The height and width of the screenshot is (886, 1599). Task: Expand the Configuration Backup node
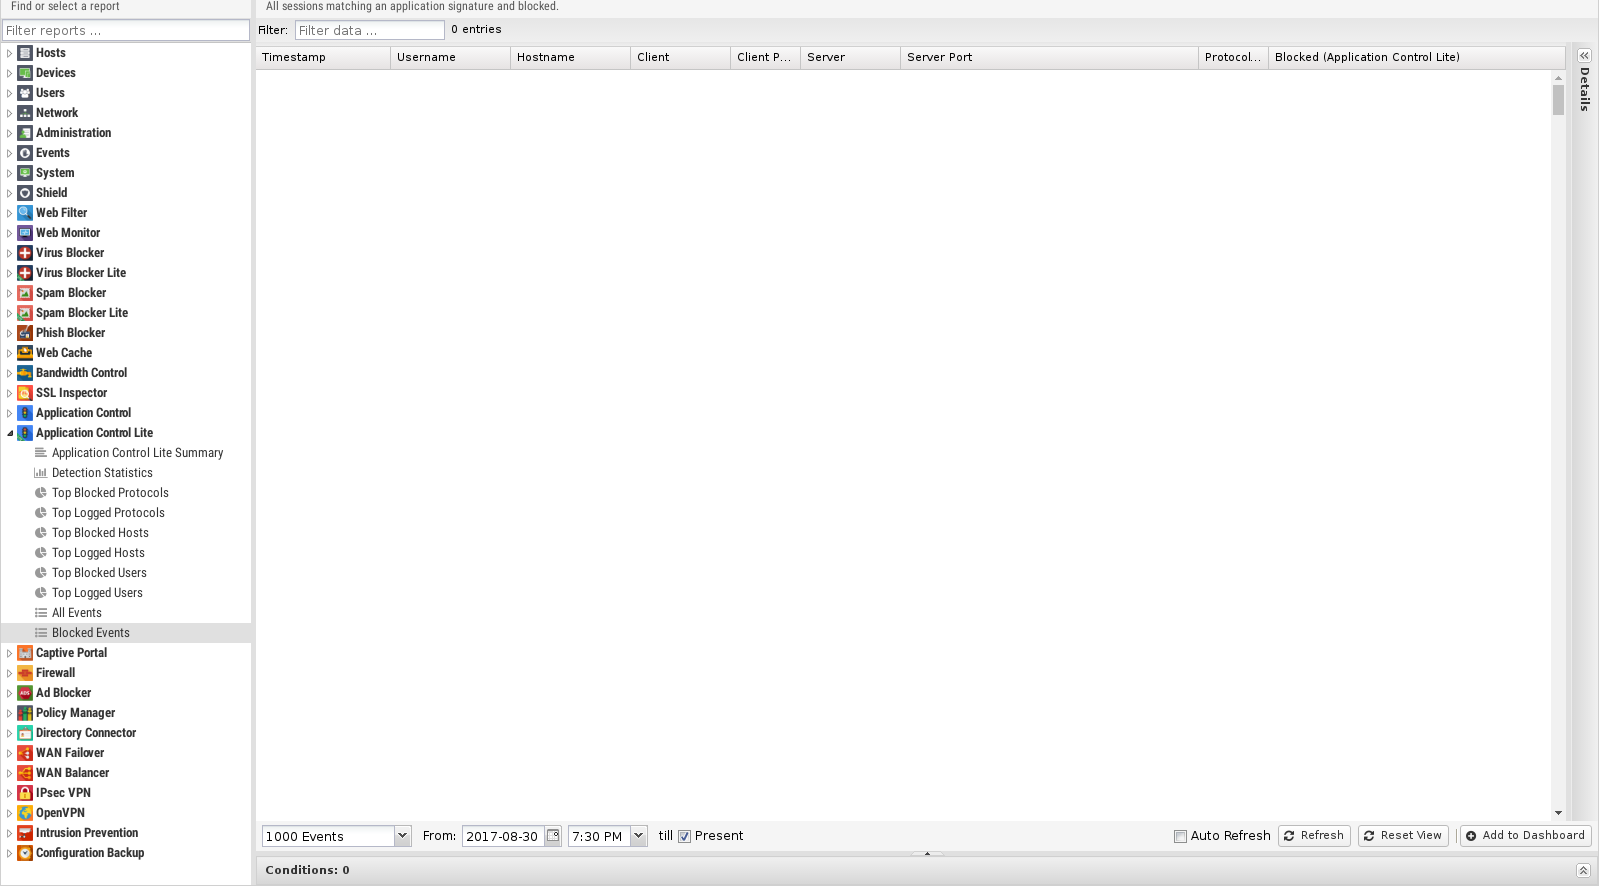click(9, 853)
